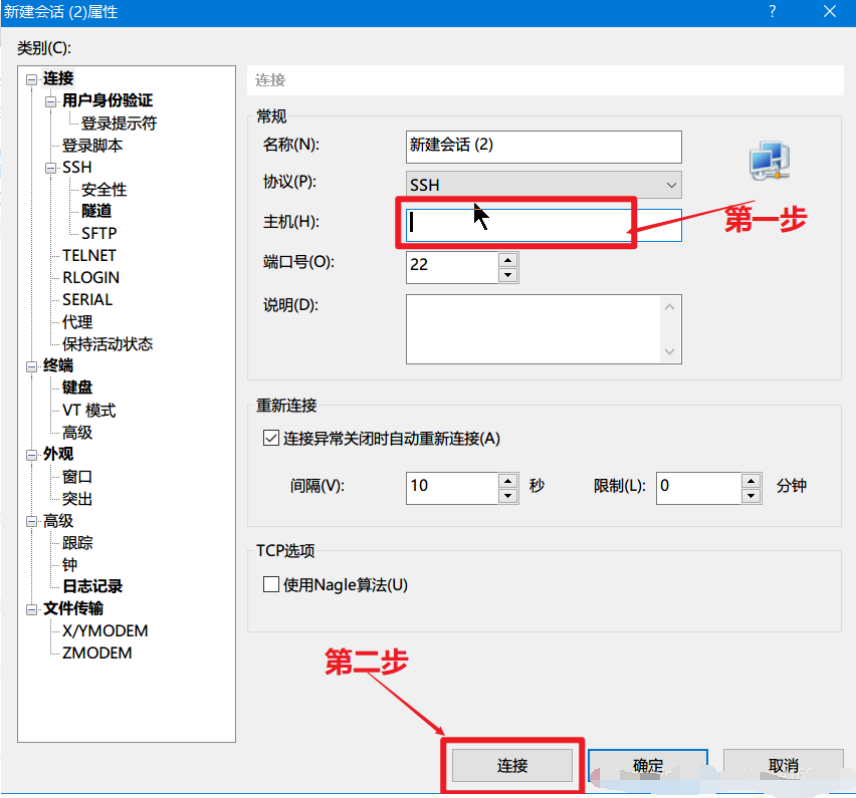Select 跟踪 in the category tree

77,543
